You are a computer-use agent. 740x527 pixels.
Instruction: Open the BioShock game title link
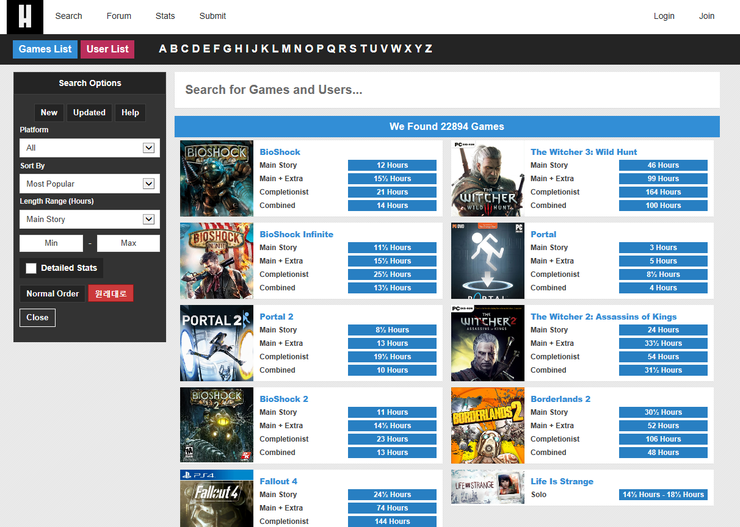(x=280, y=152)
